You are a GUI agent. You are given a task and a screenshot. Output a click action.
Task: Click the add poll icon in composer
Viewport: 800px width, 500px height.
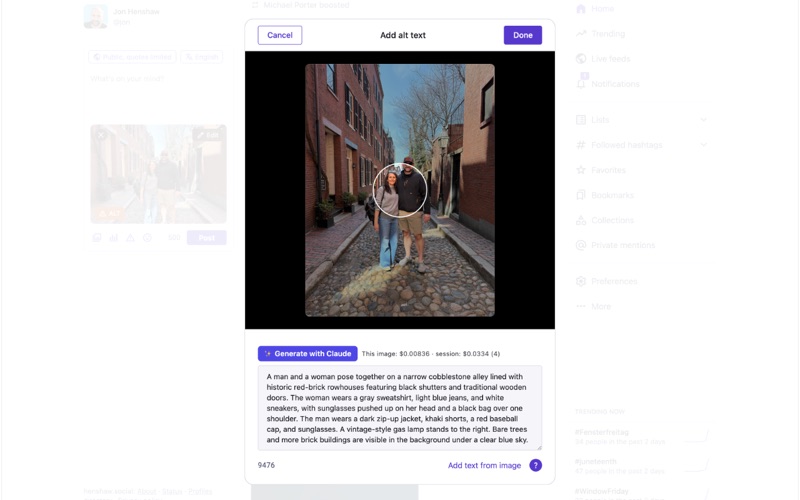click(x=114, y=238)
